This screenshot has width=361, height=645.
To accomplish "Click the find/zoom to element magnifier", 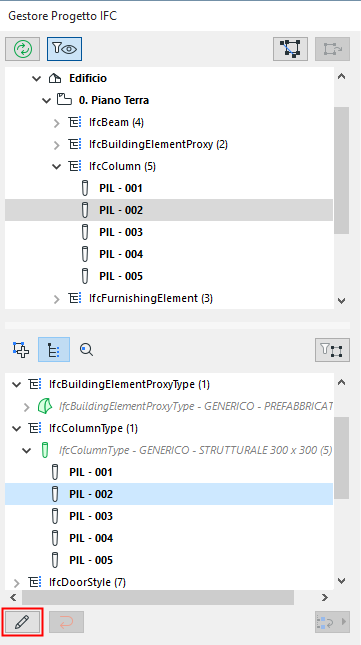I will pos(86,350).
